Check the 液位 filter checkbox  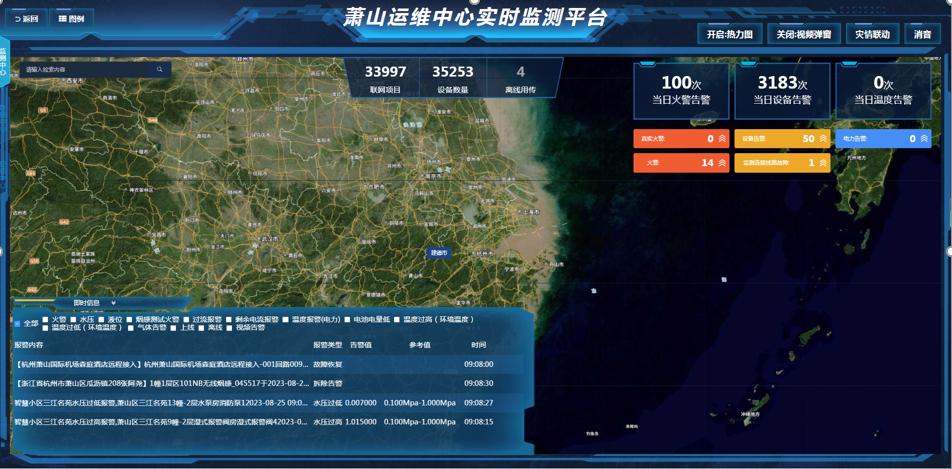point(101,319)
